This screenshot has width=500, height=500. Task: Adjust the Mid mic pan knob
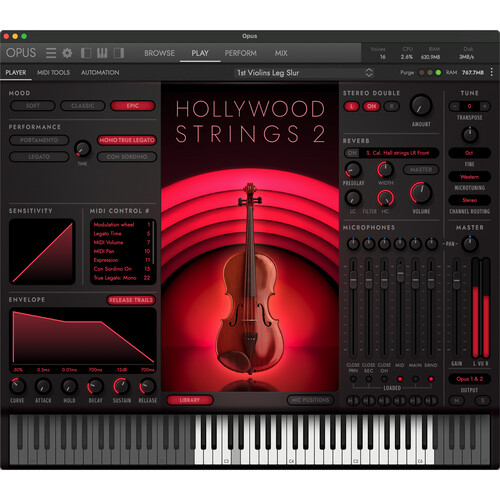click(400, 244)
